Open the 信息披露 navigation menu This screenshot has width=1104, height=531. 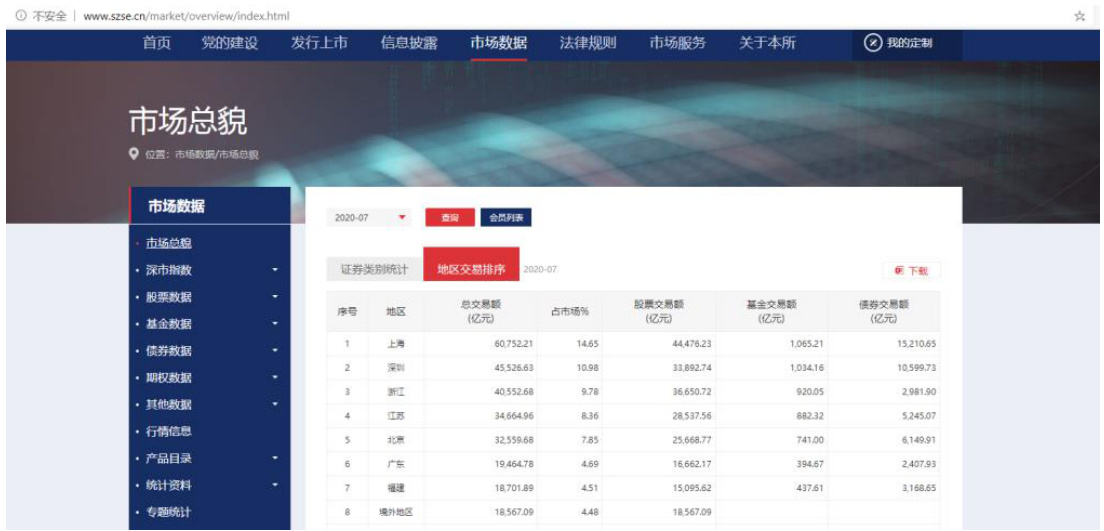pos(408,43)
